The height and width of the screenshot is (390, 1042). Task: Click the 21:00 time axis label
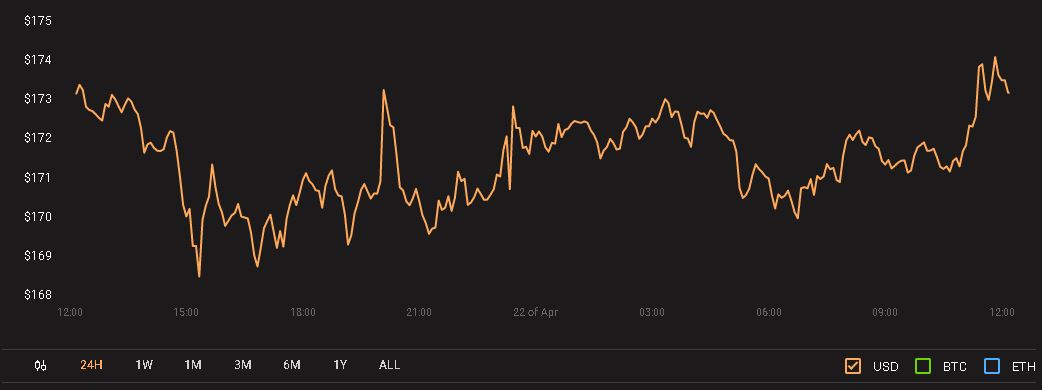pos(419,312)
